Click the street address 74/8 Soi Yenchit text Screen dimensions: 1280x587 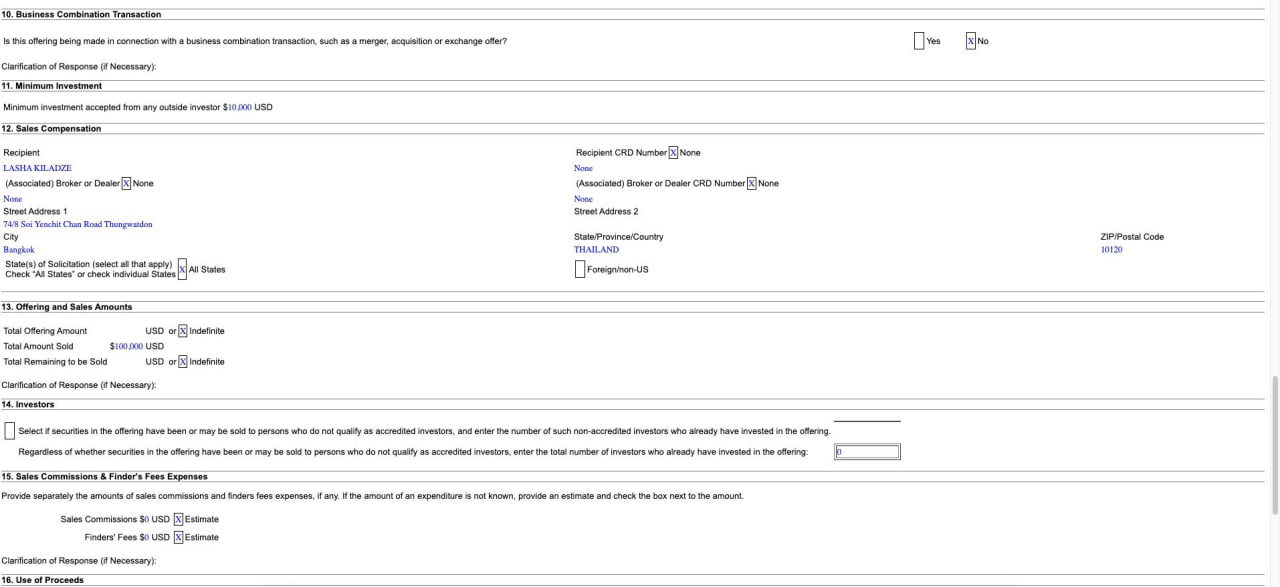(x=78, y=225)
